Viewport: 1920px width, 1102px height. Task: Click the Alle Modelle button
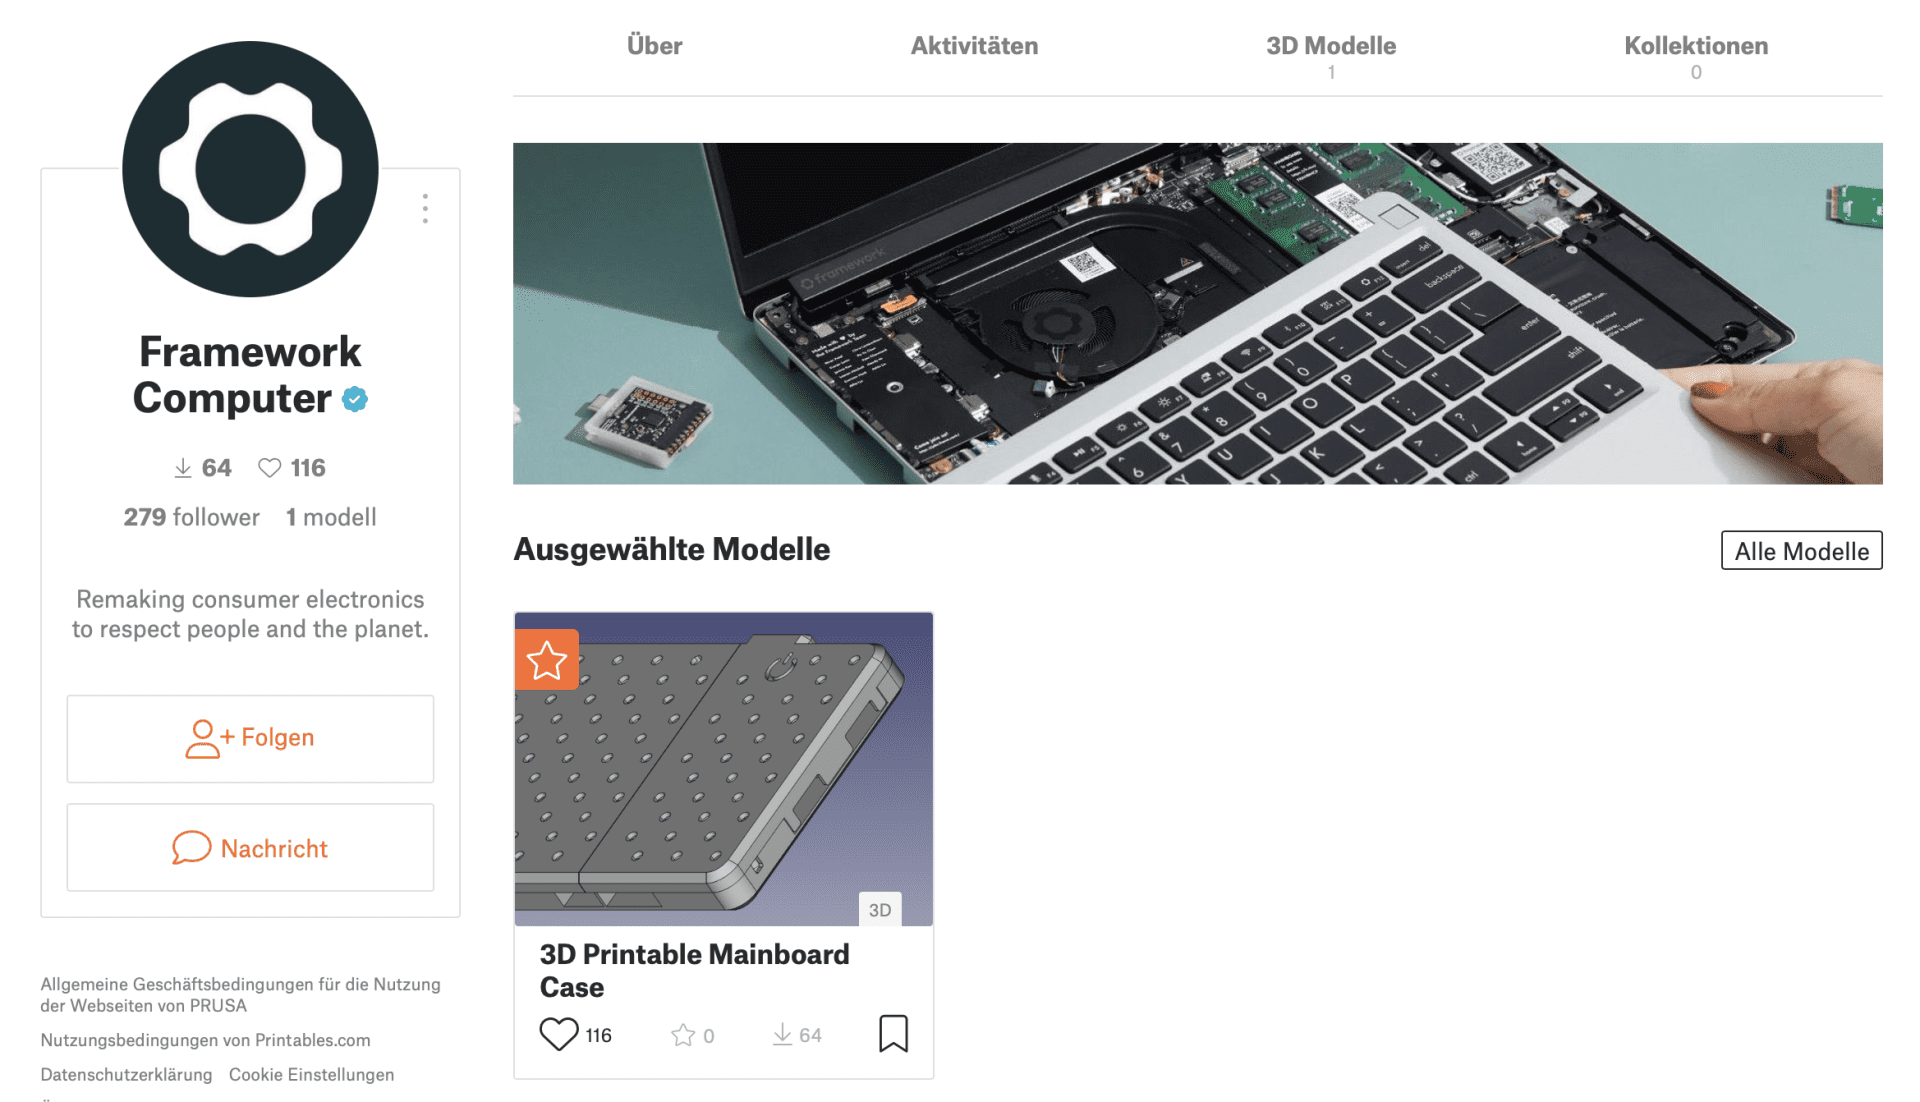pyautogui.click(x=1801, y=551)
